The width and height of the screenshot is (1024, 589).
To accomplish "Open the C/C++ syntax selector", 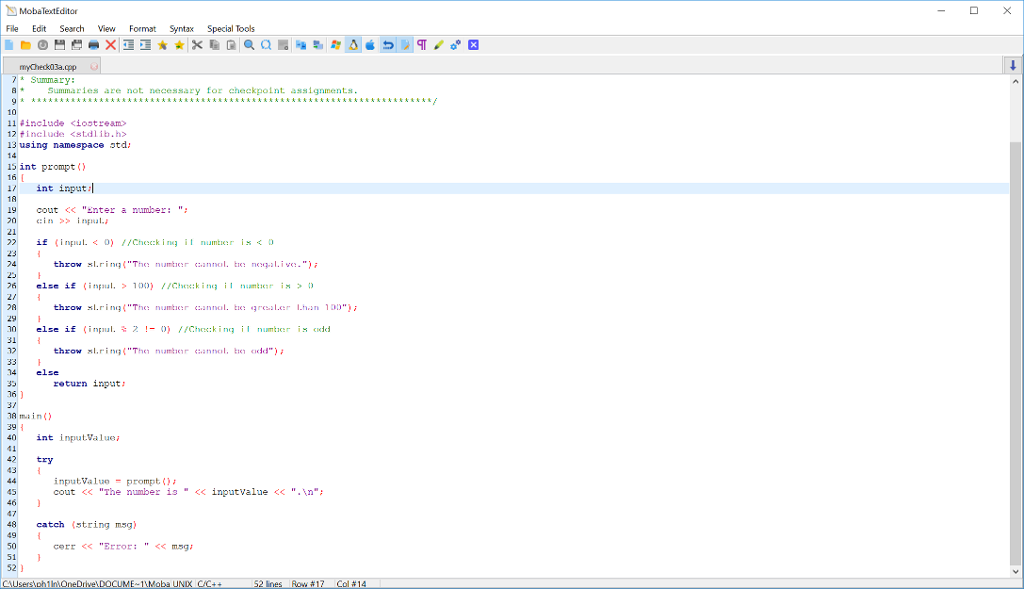I will click(x=207, y=581).
